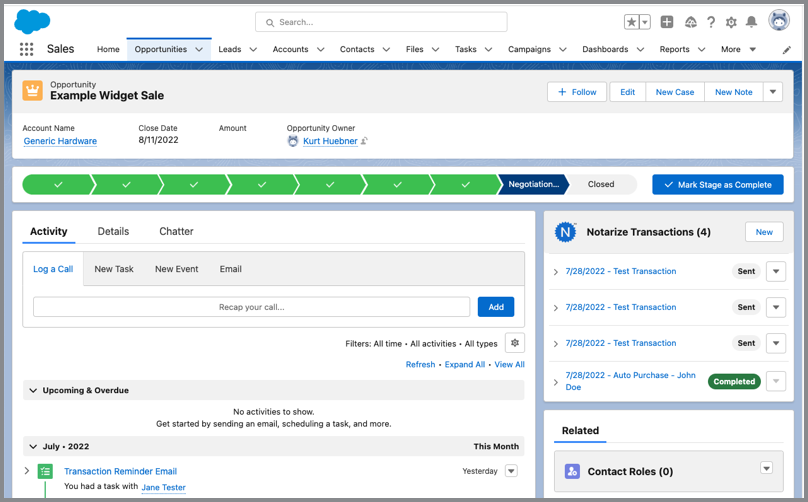Switch to the Details tab
This screenshot has height=502, width=808.
113,231
